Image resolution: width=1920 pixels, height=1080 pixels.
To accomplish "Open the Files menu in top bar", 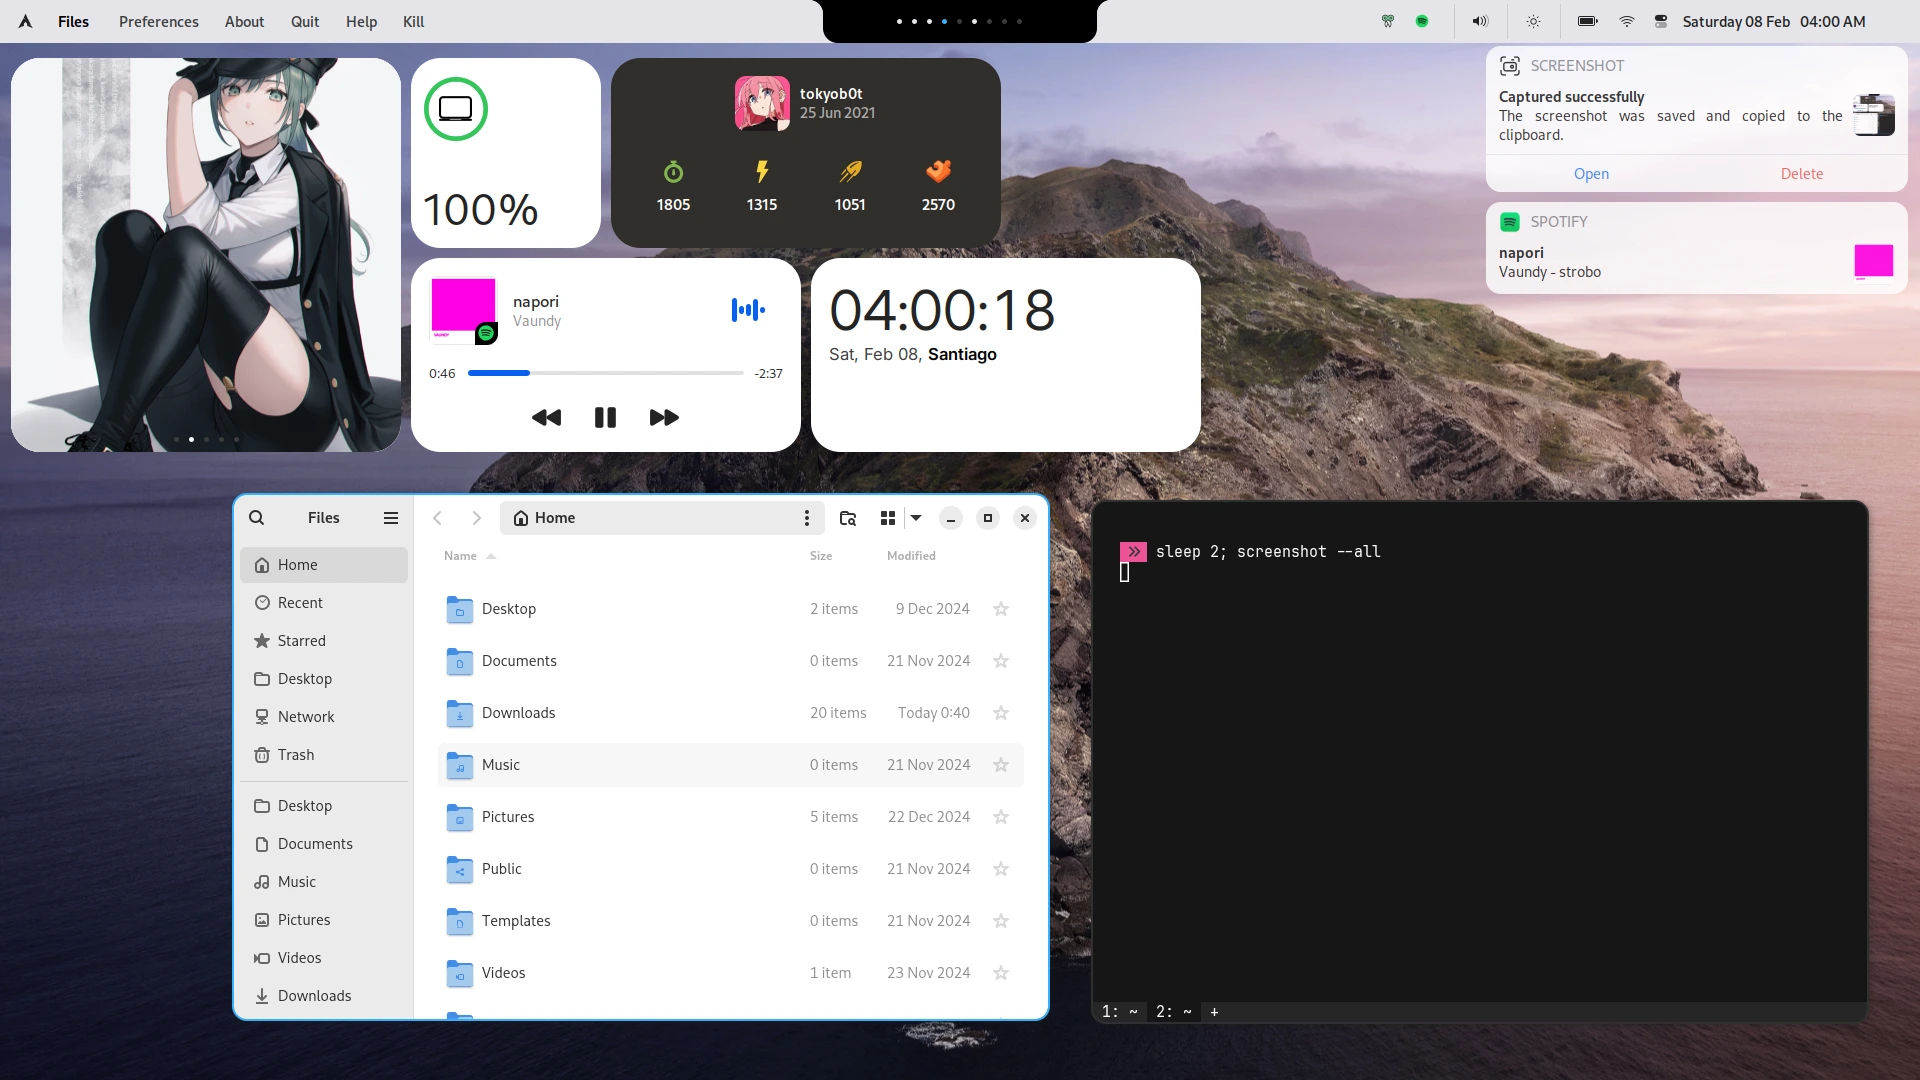I will pyautogui.click(x=73, y=21).
